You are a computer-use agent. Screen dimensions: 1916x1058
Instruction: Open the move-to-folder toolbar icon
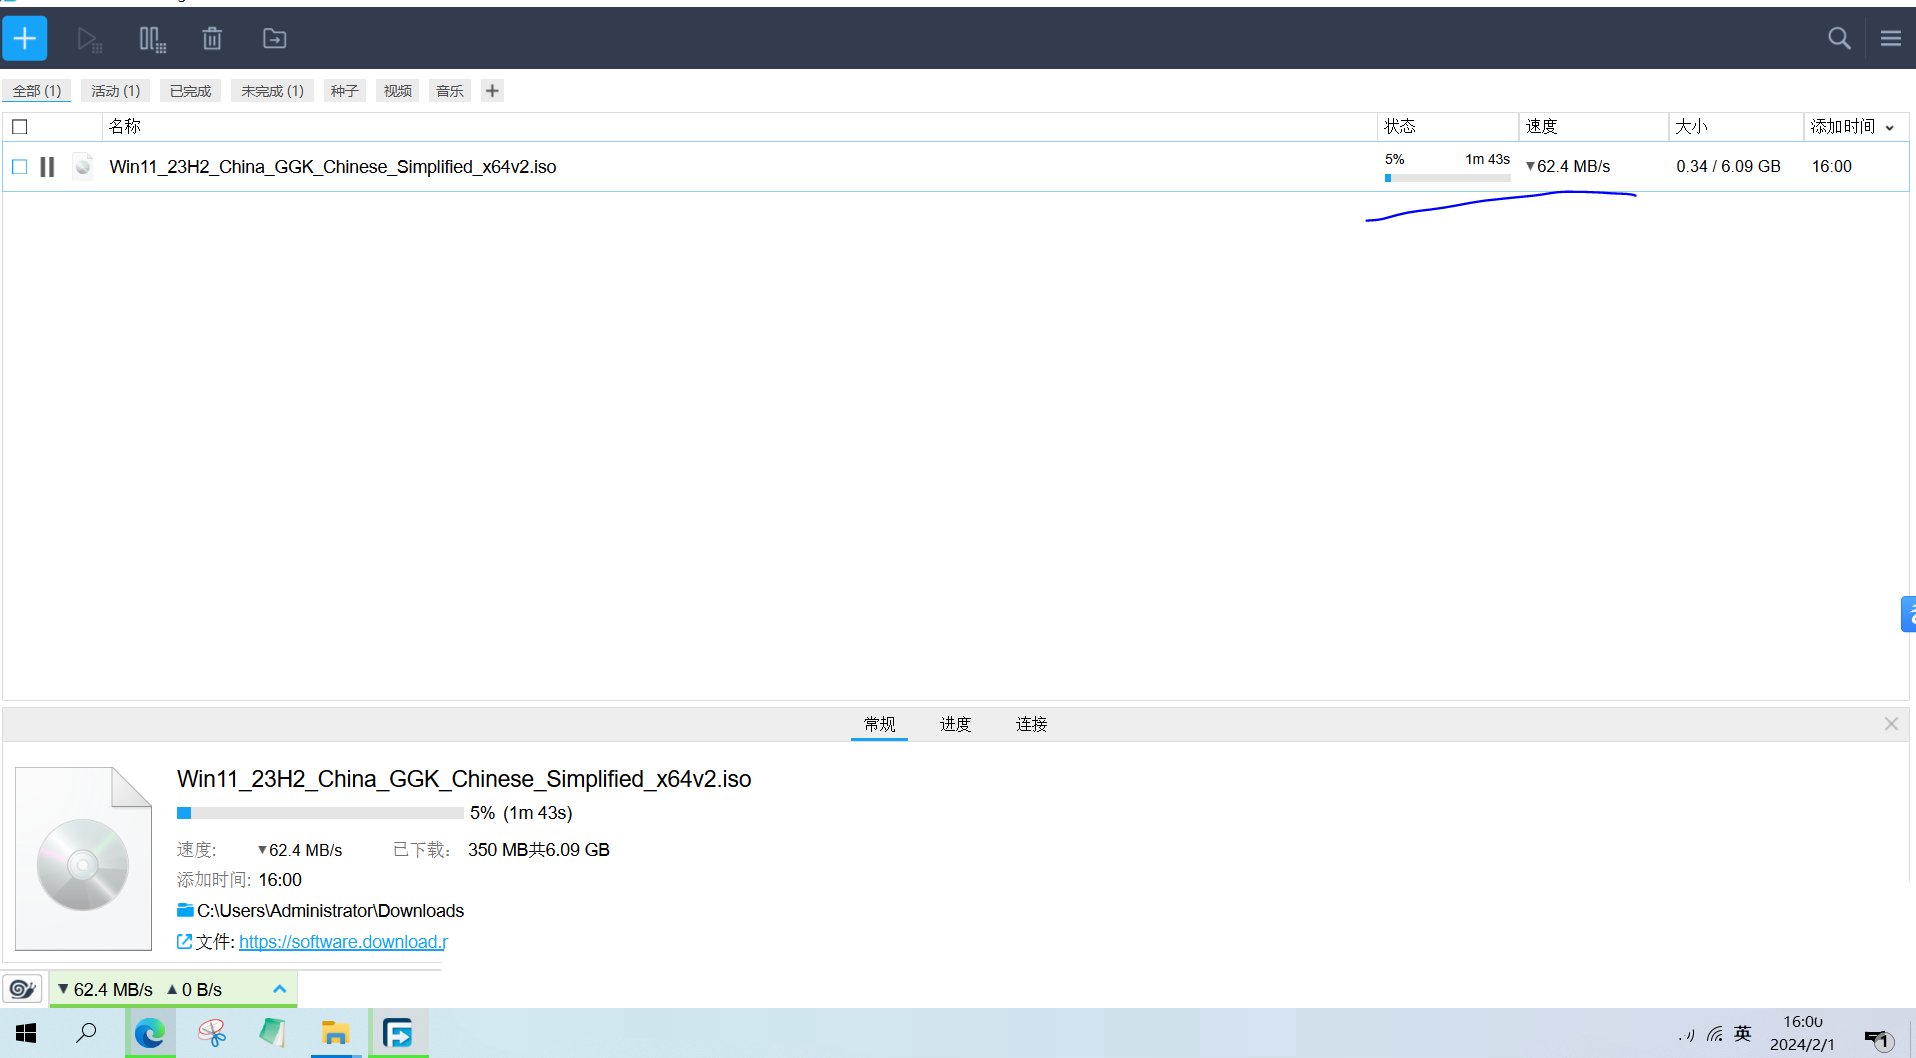[274, 39]
